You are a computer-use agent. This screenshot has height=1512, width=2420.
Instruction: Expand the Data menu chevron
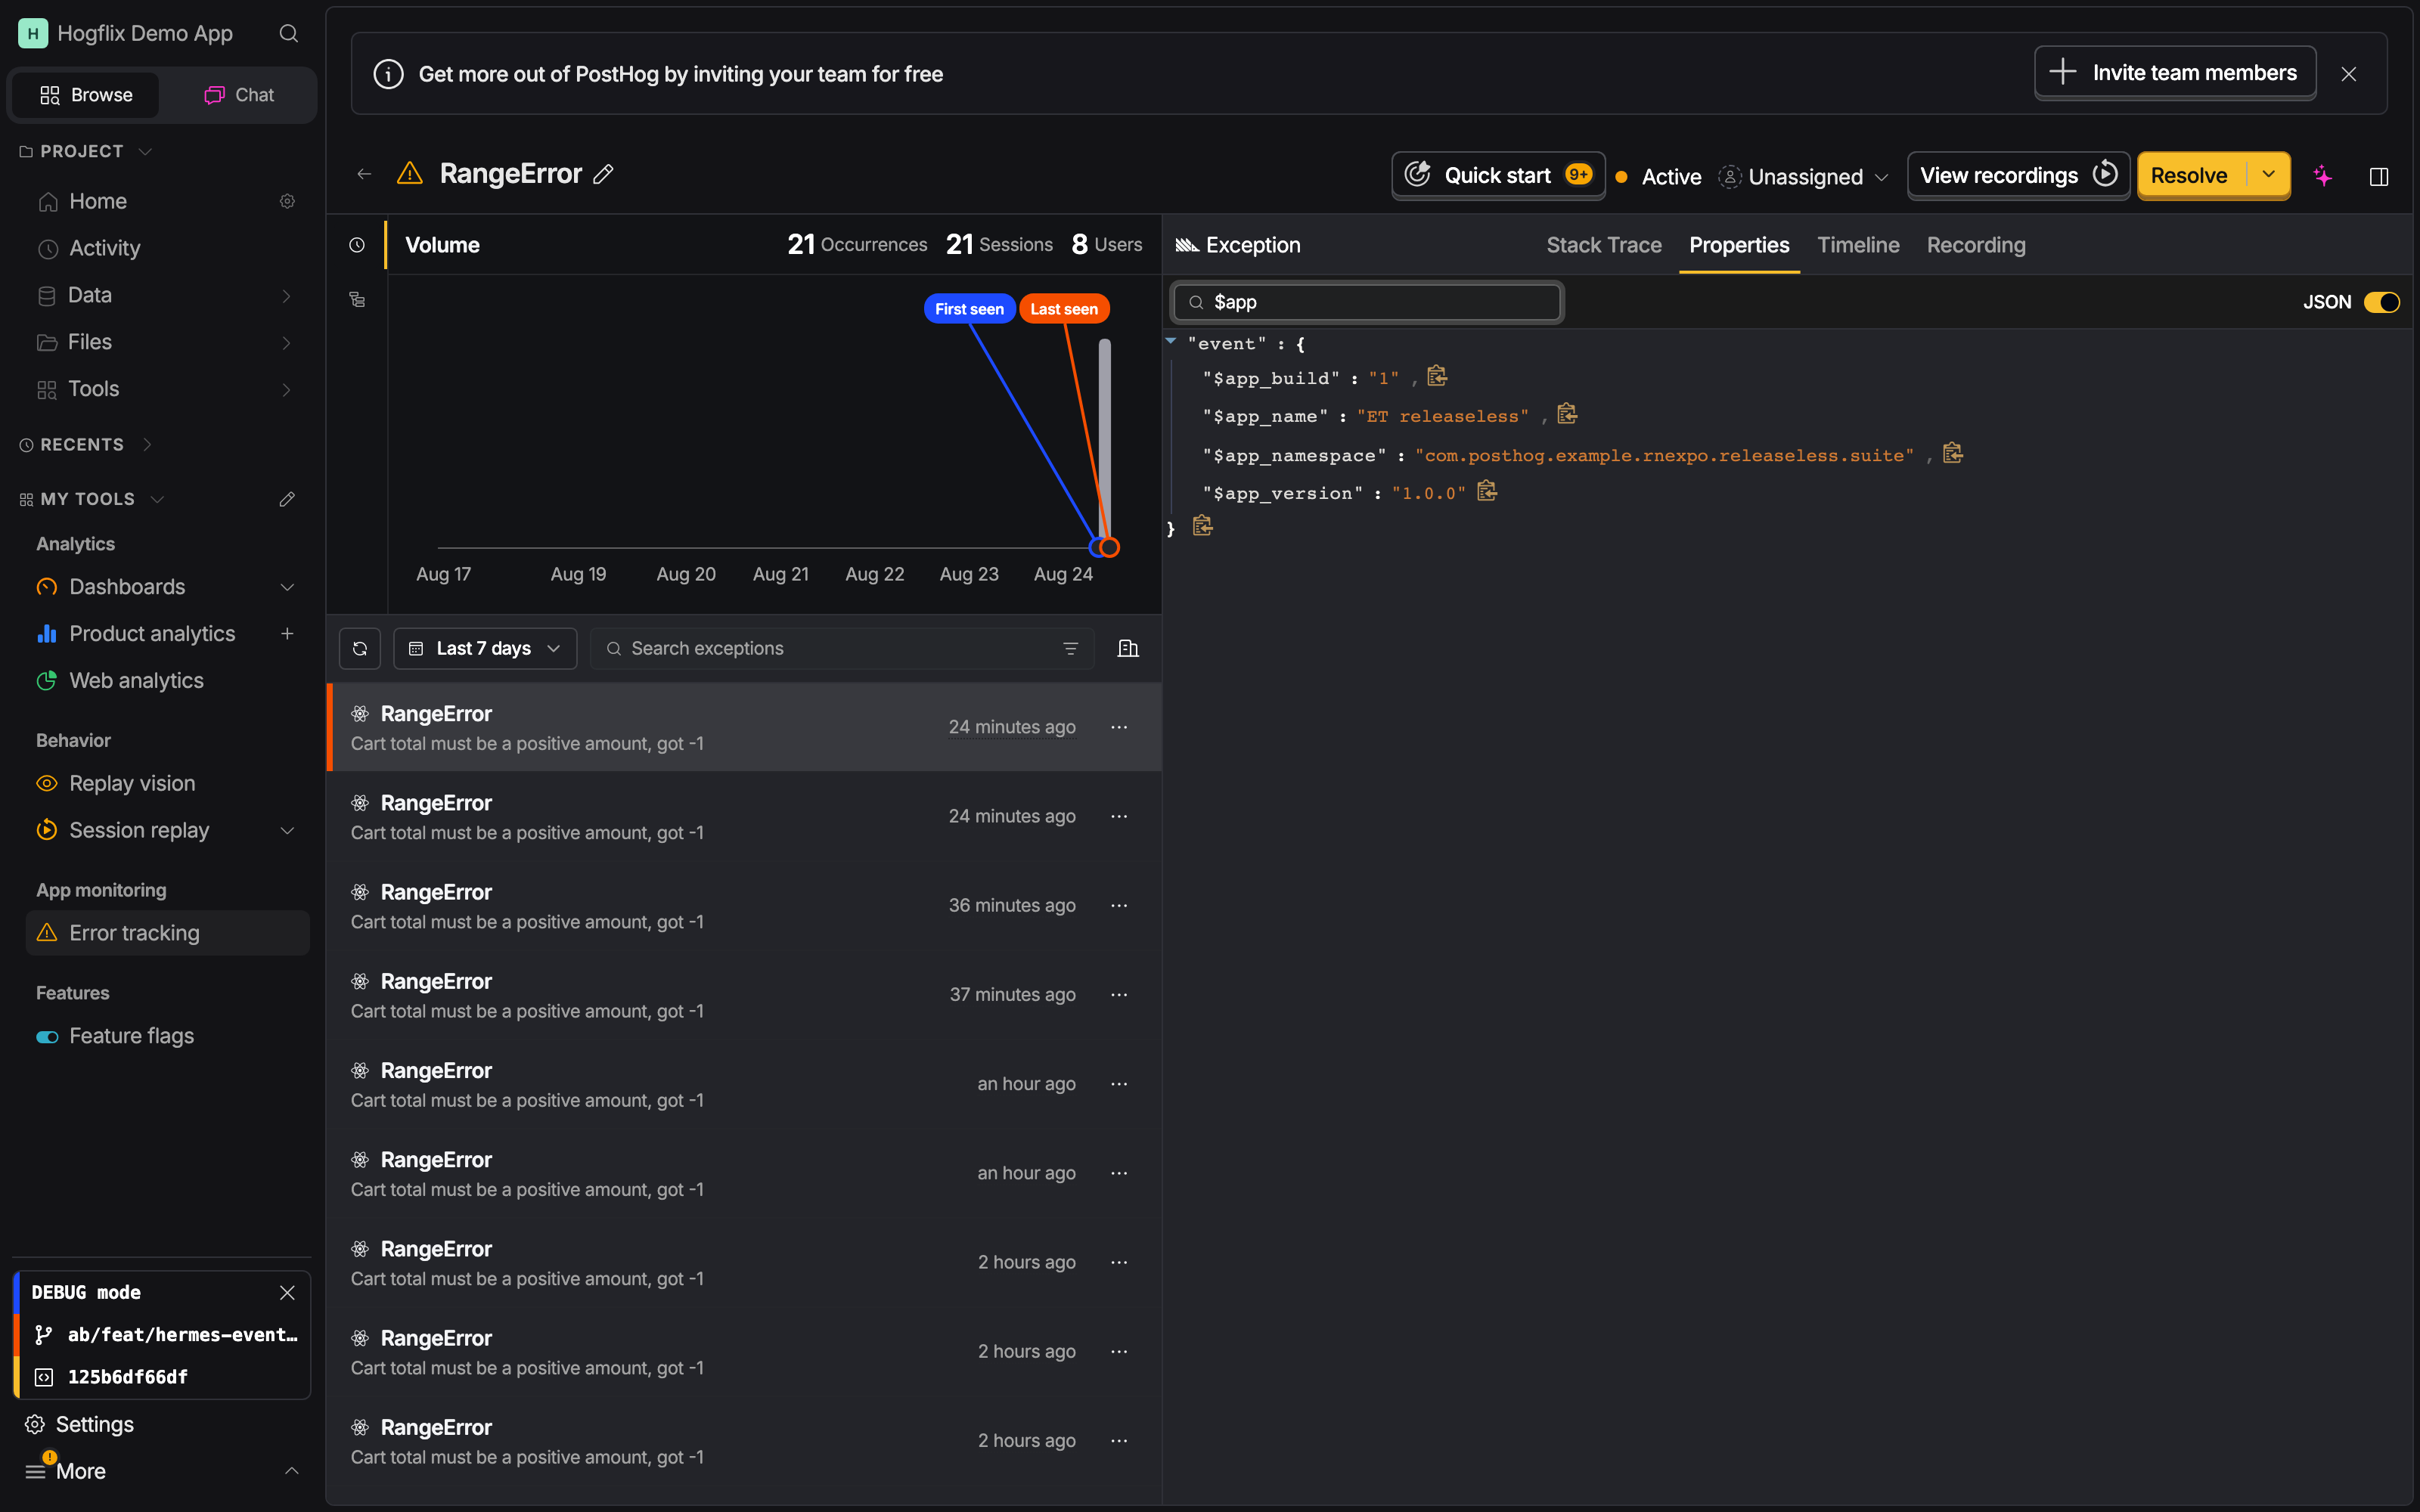coord(287,296)
